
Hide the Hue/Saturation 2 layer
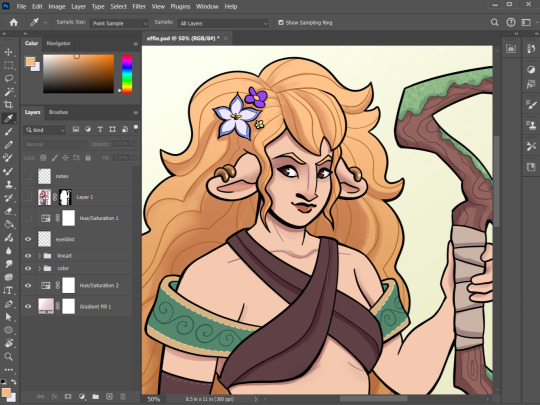pos(28,285)
